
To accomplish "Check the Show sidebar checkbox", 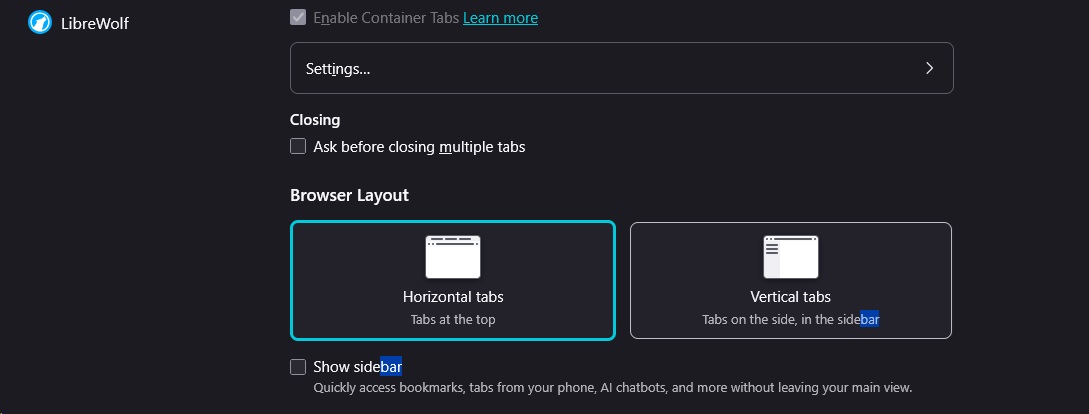I will tap(298, 367).
